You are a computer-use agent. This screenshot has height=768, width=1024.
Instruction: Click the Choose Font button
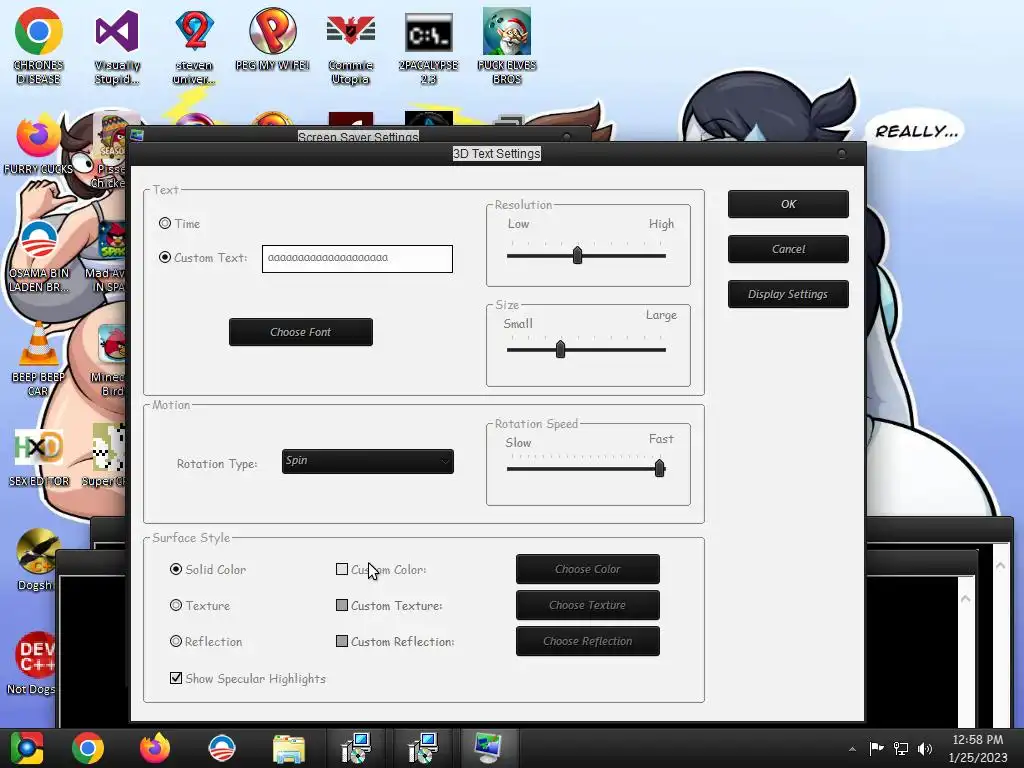pos(300,332)
